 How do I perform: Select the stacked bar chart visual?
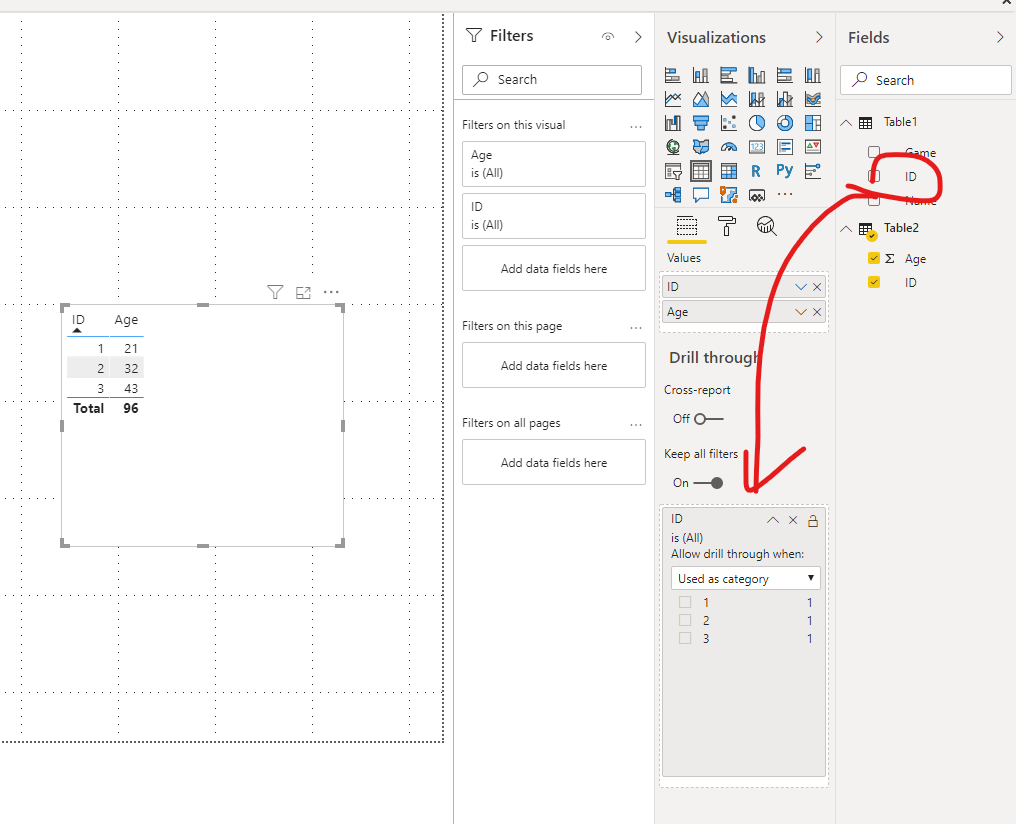673,75
